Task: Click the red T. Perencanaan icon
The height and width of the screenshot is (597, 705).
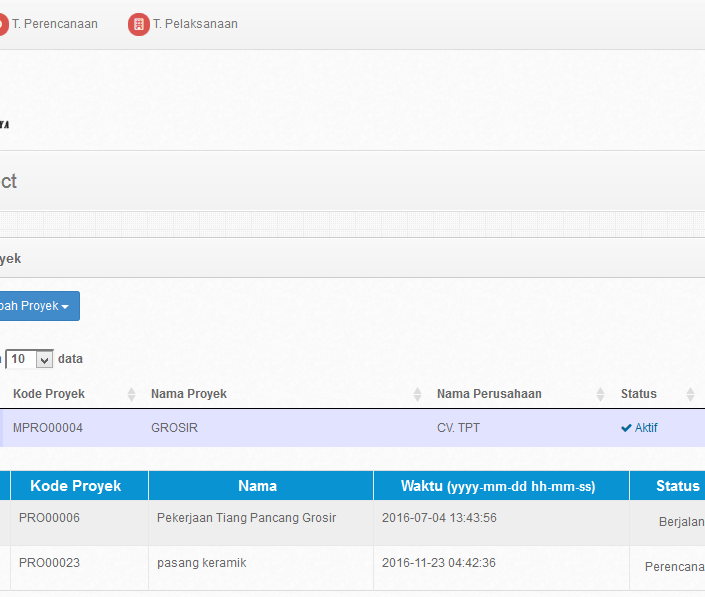Action: coord(2,24)
